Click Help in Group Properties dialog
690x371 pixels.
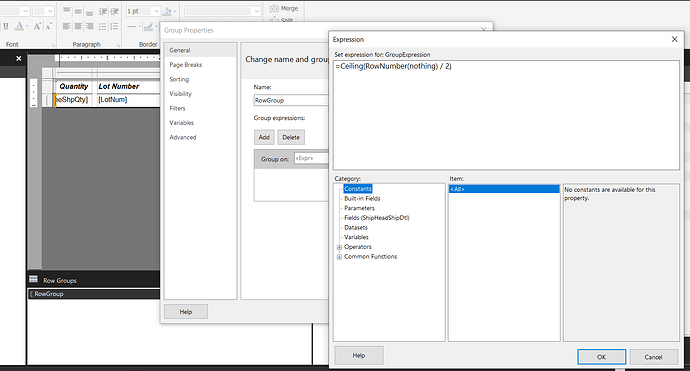click(186, 312)
